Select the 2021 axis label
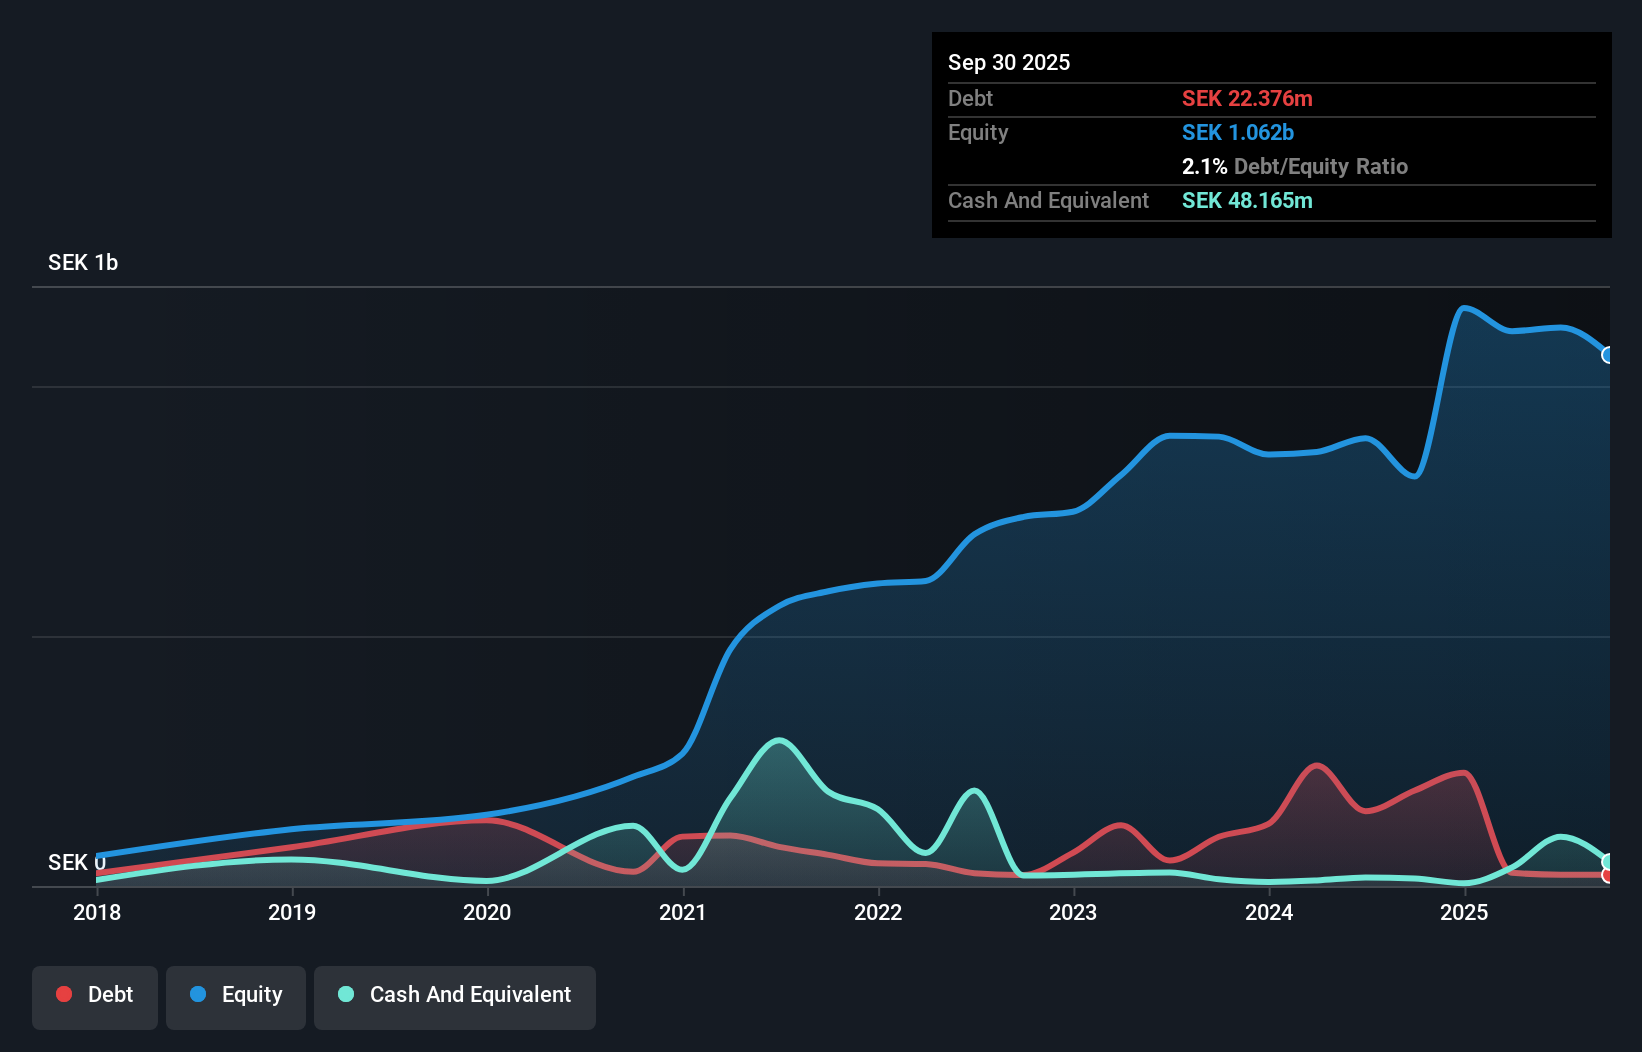Screen dimensions: 1642x1052 (x=683, y=912)
